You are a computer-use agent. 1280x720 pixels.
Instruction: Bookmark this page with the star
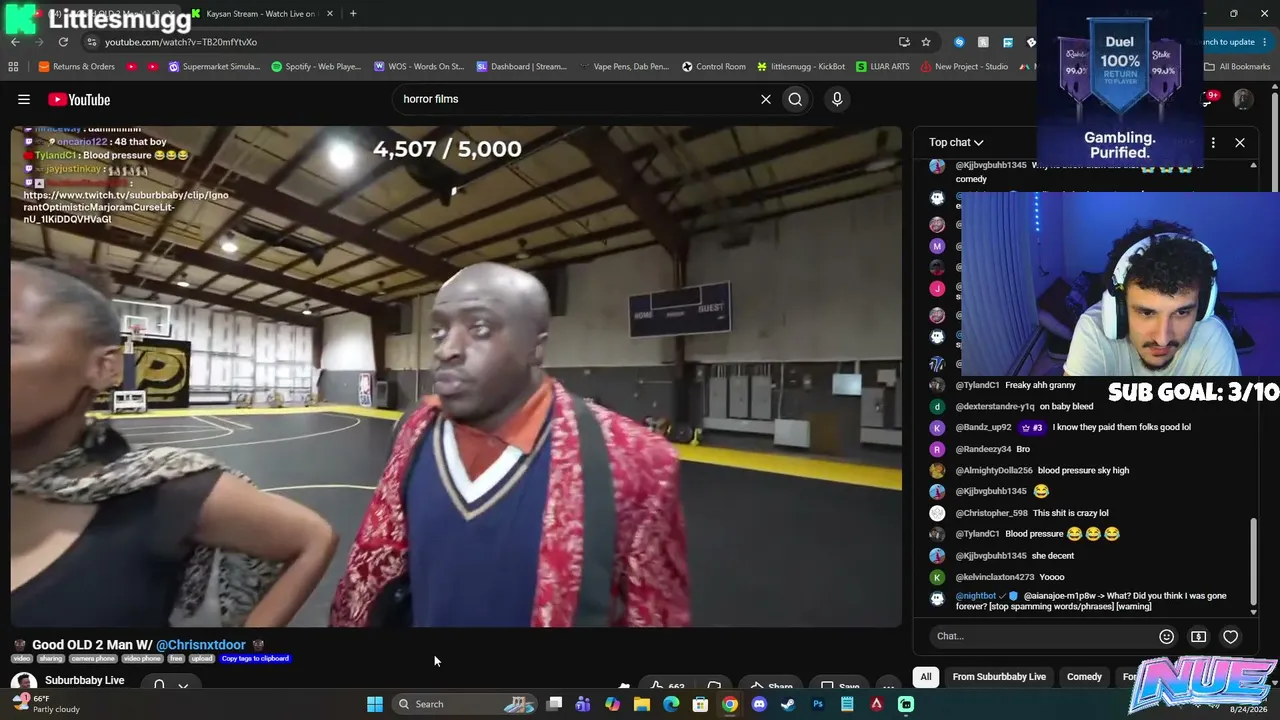(x=926, y=42)
